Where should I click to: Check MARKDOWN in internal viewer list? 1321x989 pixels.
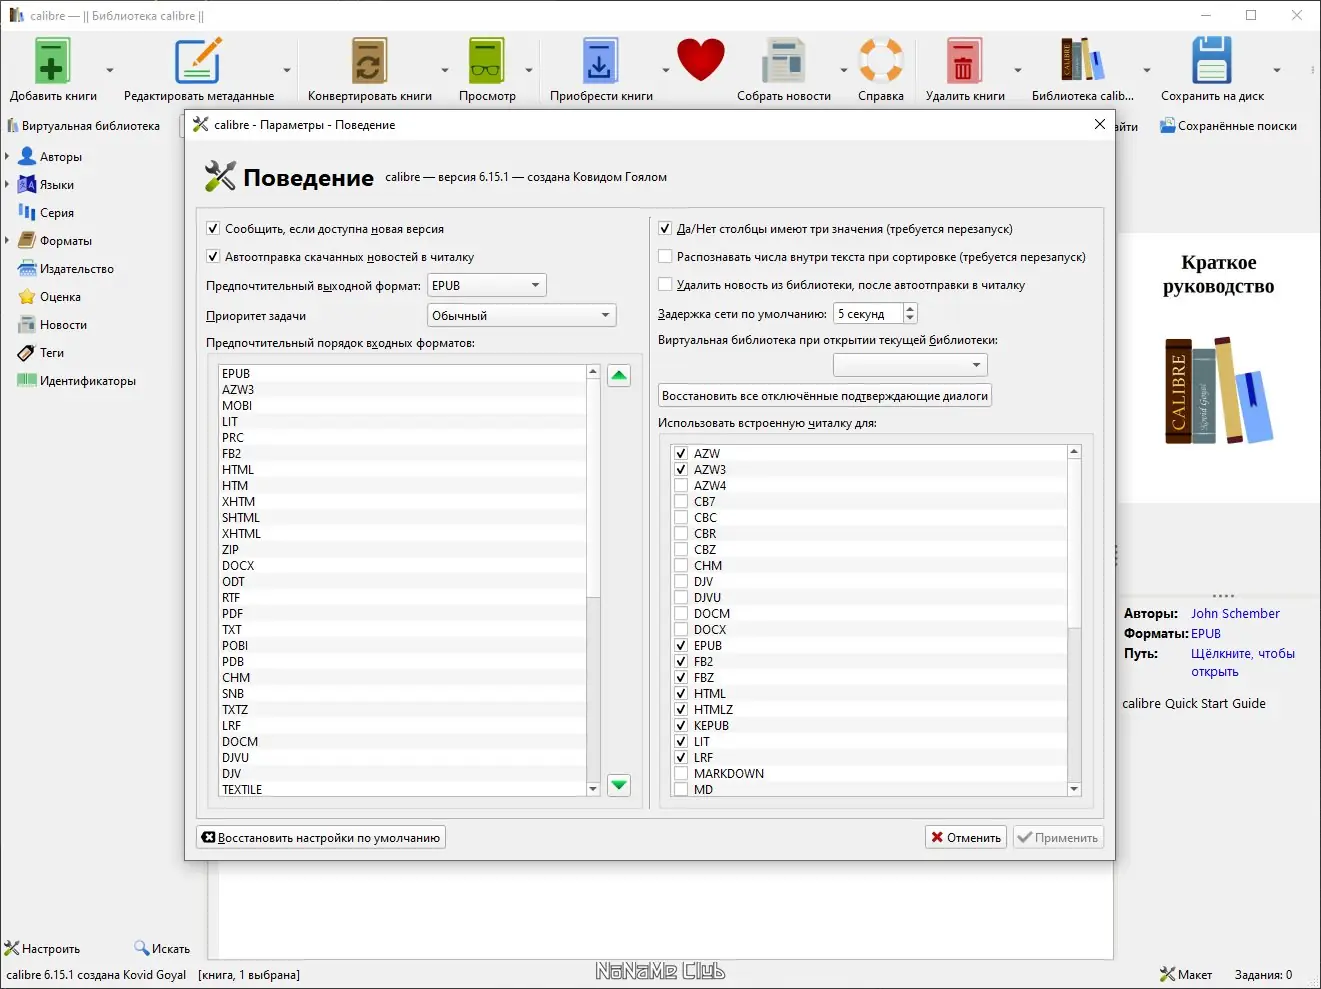681,774
